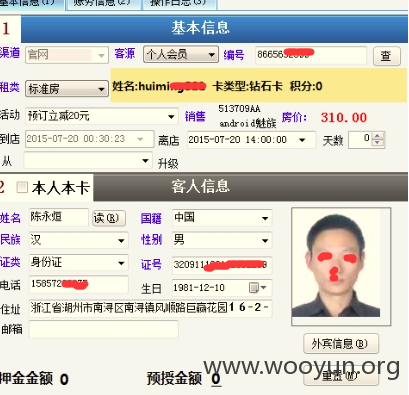Expand the 客源 dropdown 个人会员
Viewport: 409px width, 395px height.
click(x=181, y=54)
